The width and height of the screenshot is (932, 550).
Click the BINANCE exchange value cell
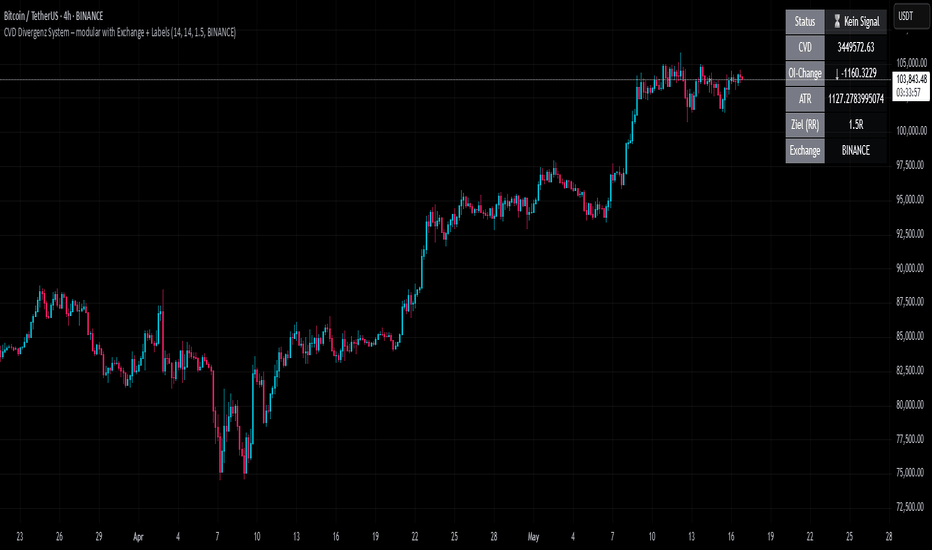(856, 150)
